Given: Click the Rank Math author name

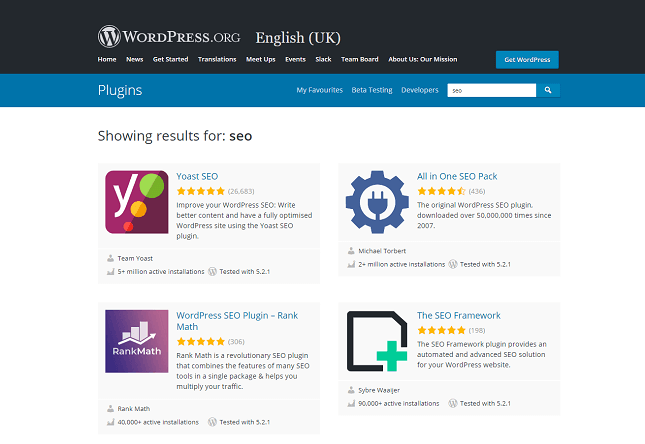Looking at the screenshot, I should 134,409.
